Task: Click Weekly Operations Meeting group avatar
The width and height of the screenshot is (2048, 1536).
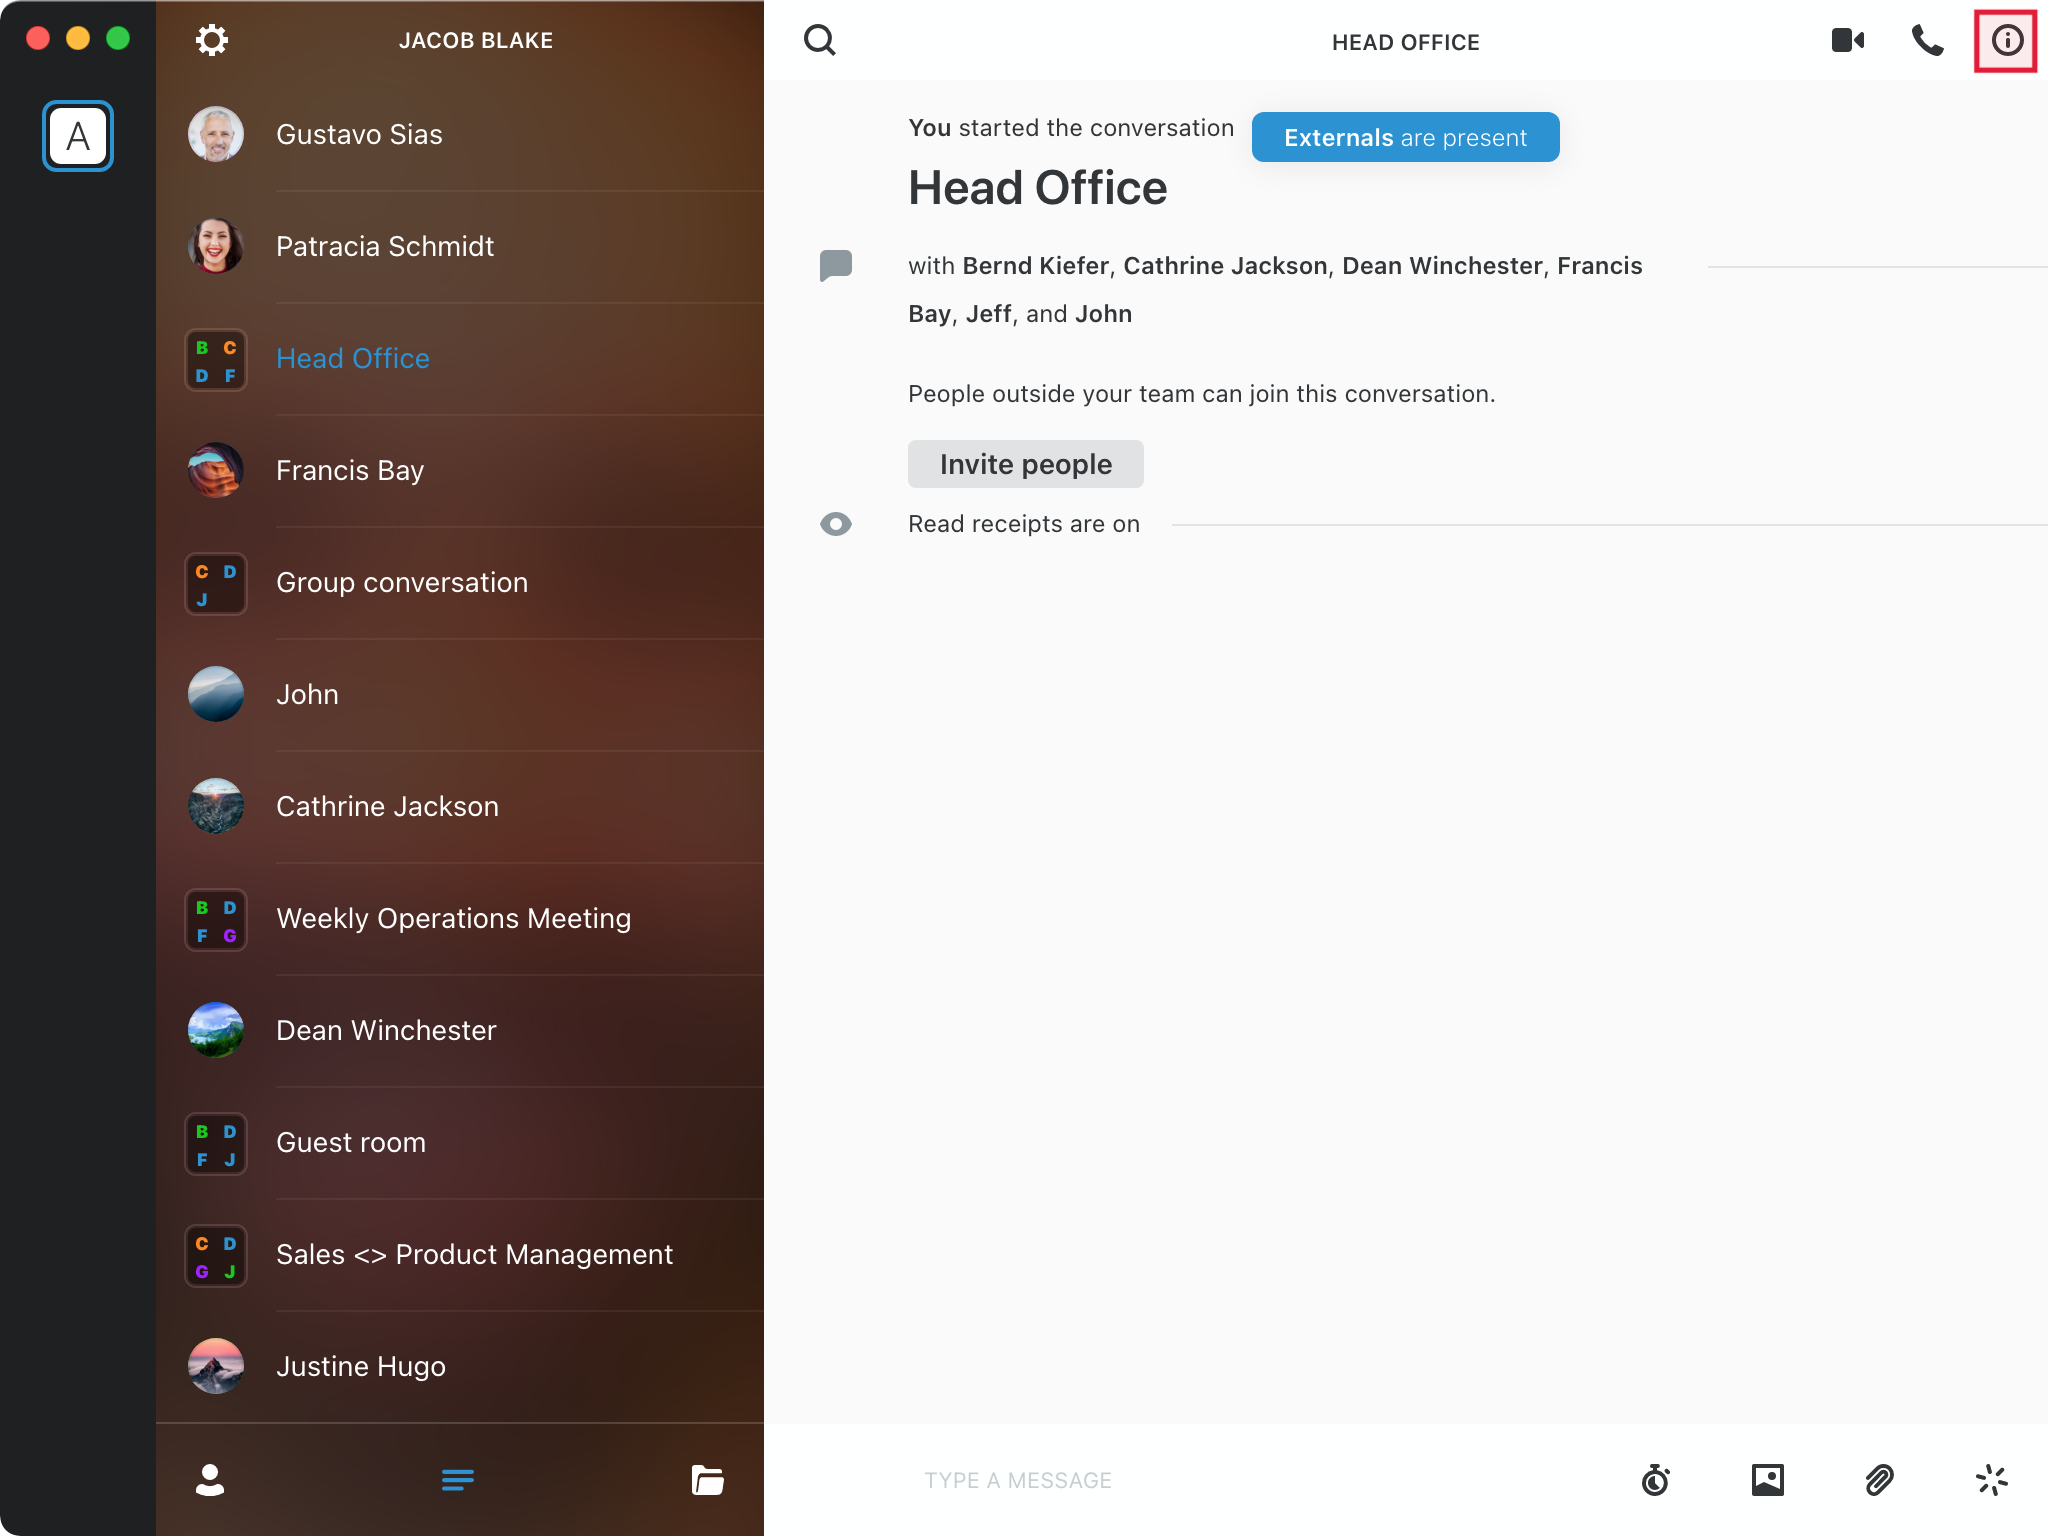Action: point(216,920)
